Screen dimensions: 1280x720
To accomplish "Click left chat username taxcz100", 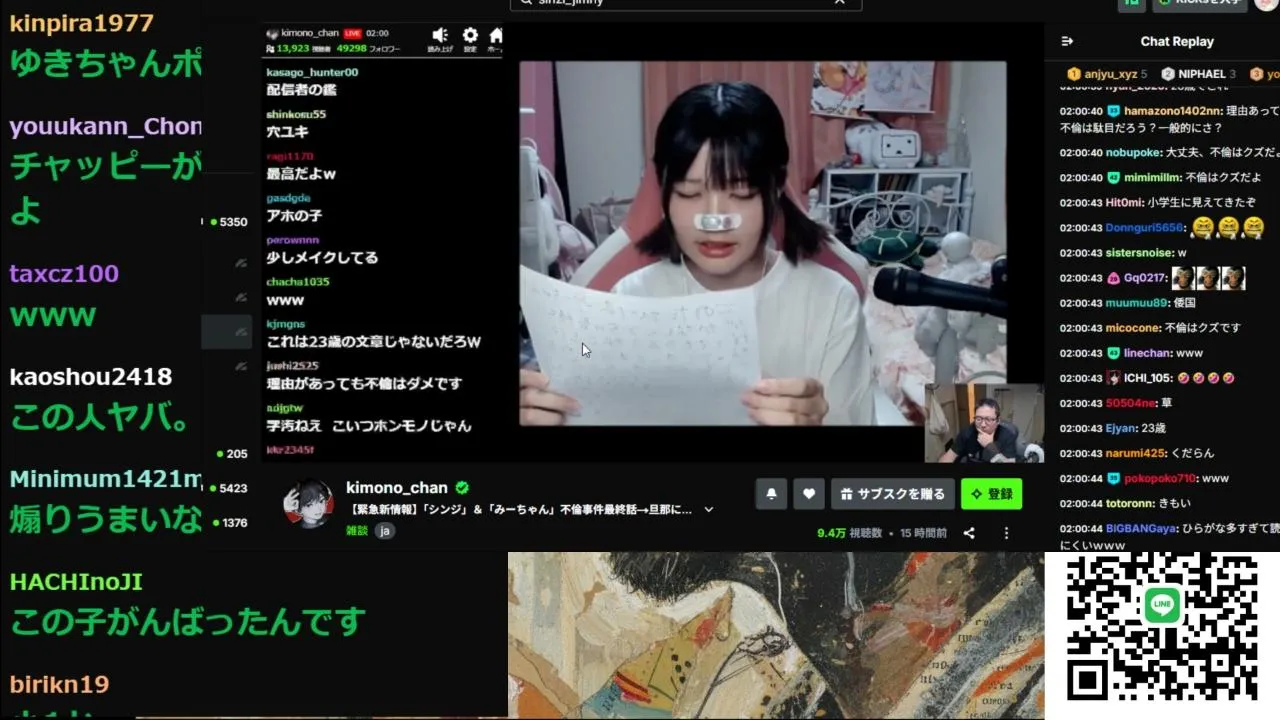I will 64,273.
